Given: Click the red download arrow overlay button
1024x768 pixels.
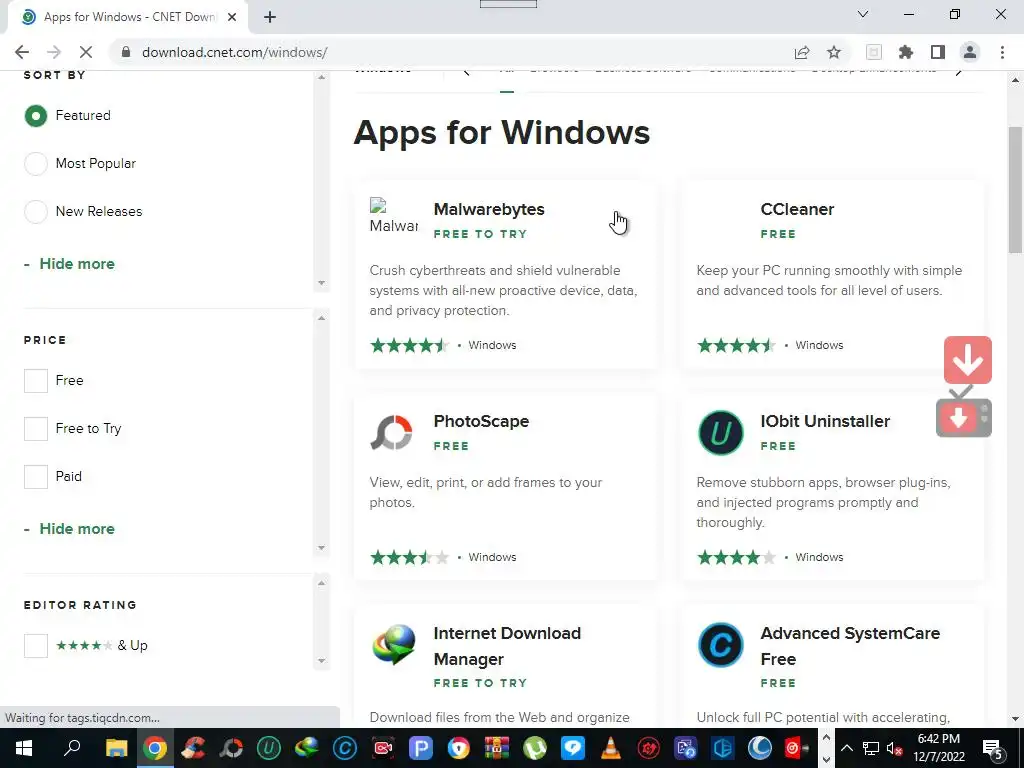Looking at the screenshot, I should point(967,360).
